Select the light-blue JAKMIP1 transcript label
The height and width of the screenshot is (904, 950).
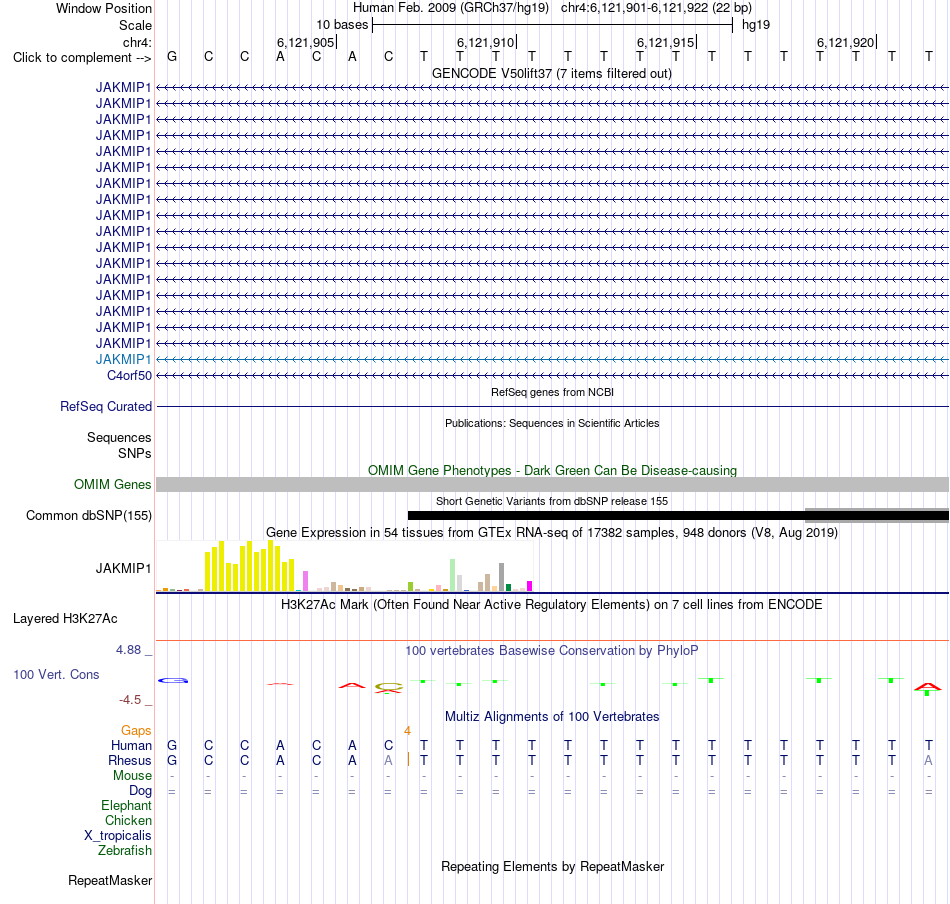pos(123,359)
